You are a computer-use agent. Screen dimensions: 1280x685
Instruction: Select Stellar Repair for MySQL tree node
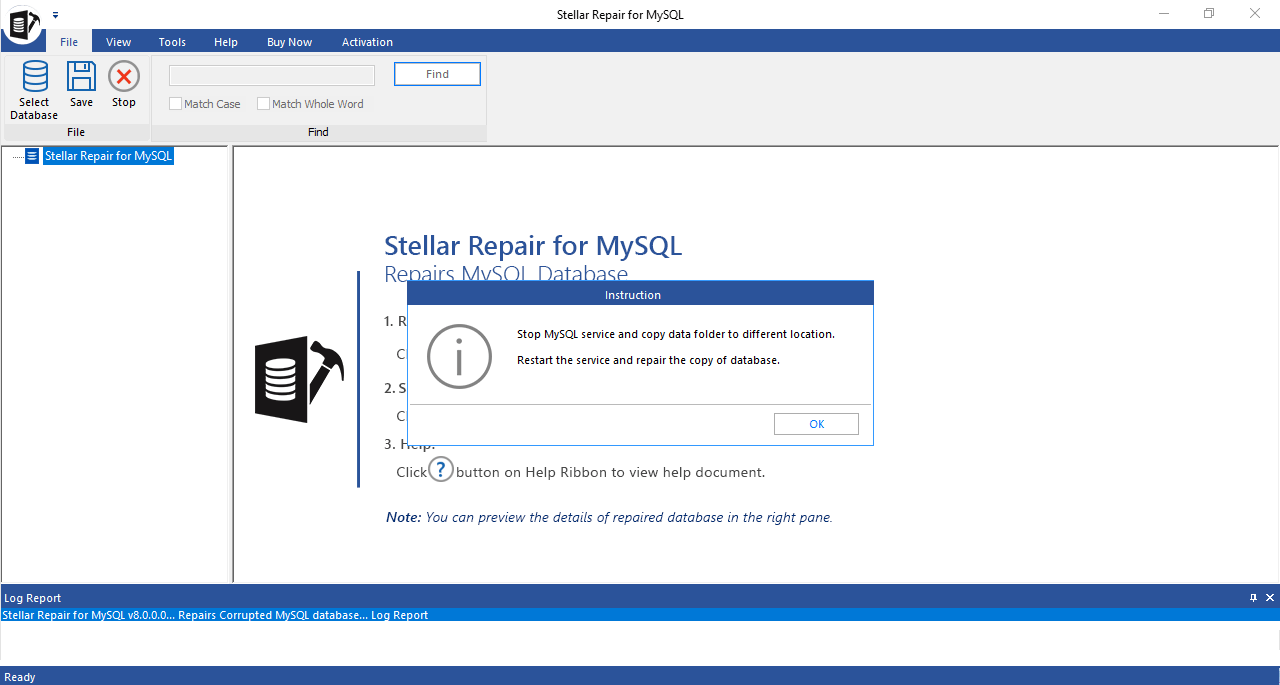coord(109,156)
